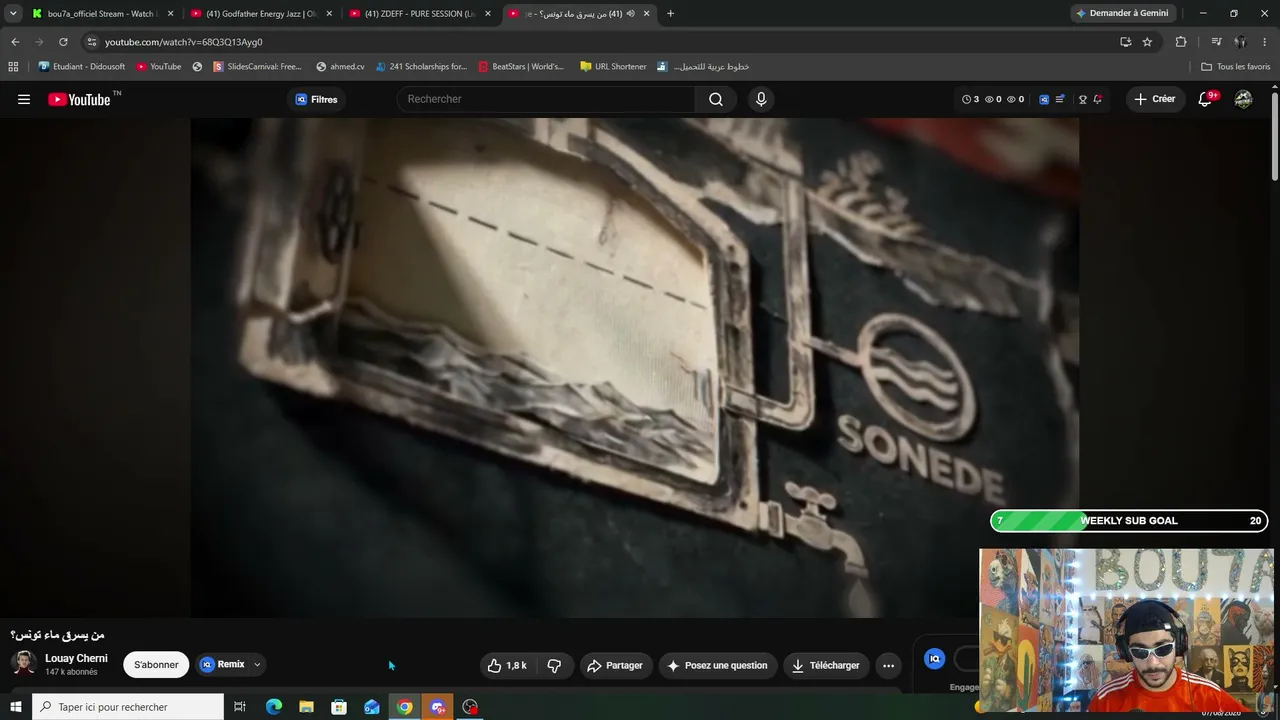Open Outlook from the taskbar
Viewport: 1280px width, 720px height.
372,707
